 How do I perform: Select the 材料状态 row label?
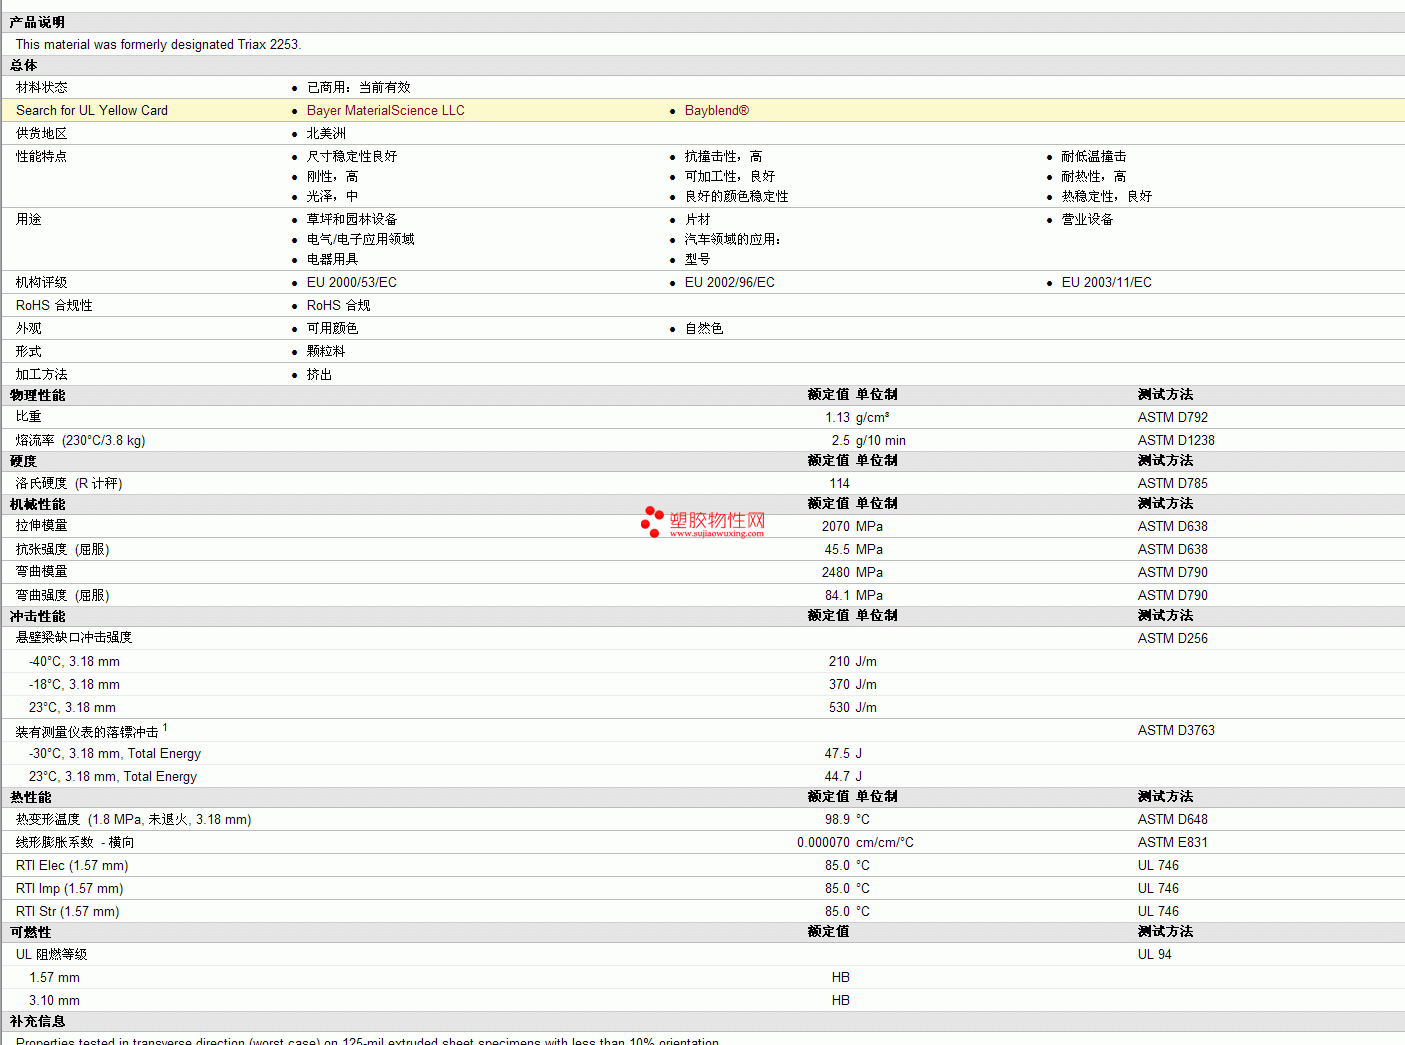[x=42, y=87]
